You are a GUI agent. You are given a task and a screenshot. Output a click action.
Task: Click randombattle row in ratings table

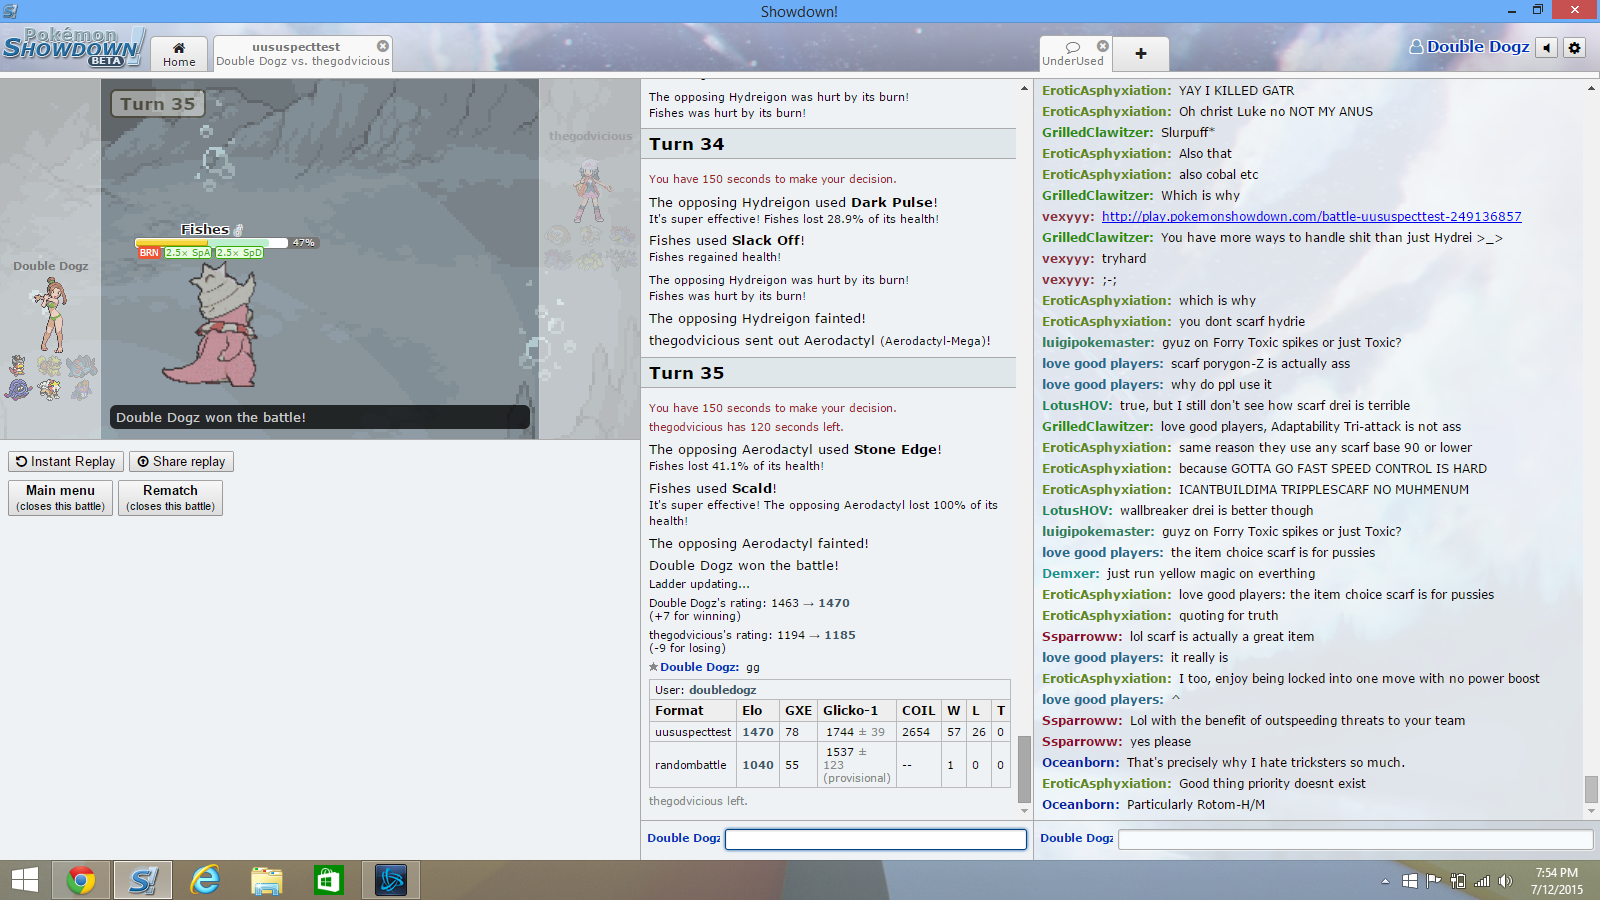829,765
